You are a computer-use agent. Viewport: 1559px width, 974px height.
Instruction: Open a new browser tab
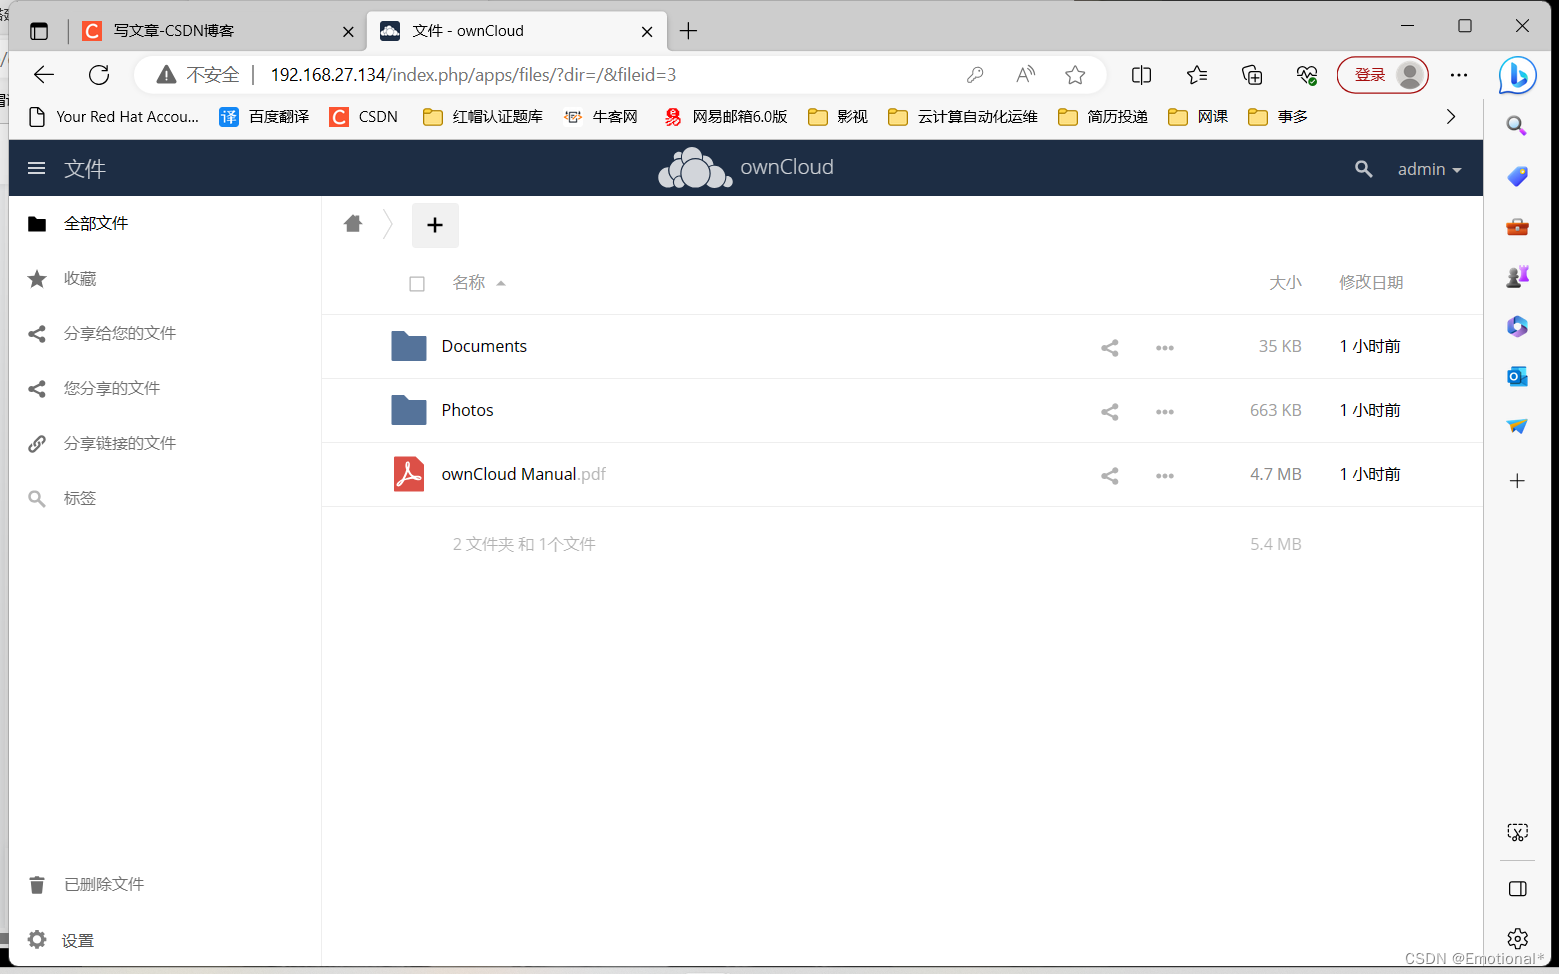pos(688,31)
